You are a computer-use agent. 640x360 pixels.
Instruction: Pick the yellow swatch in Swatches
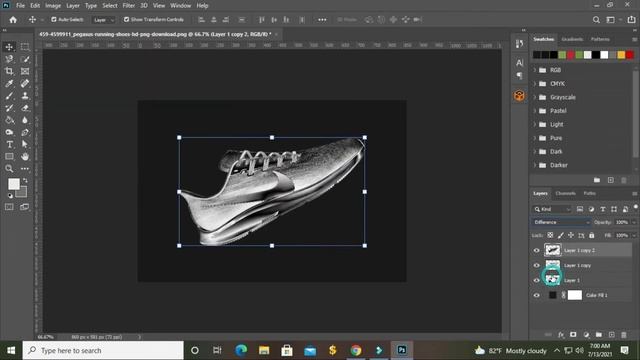pos(621,55)
